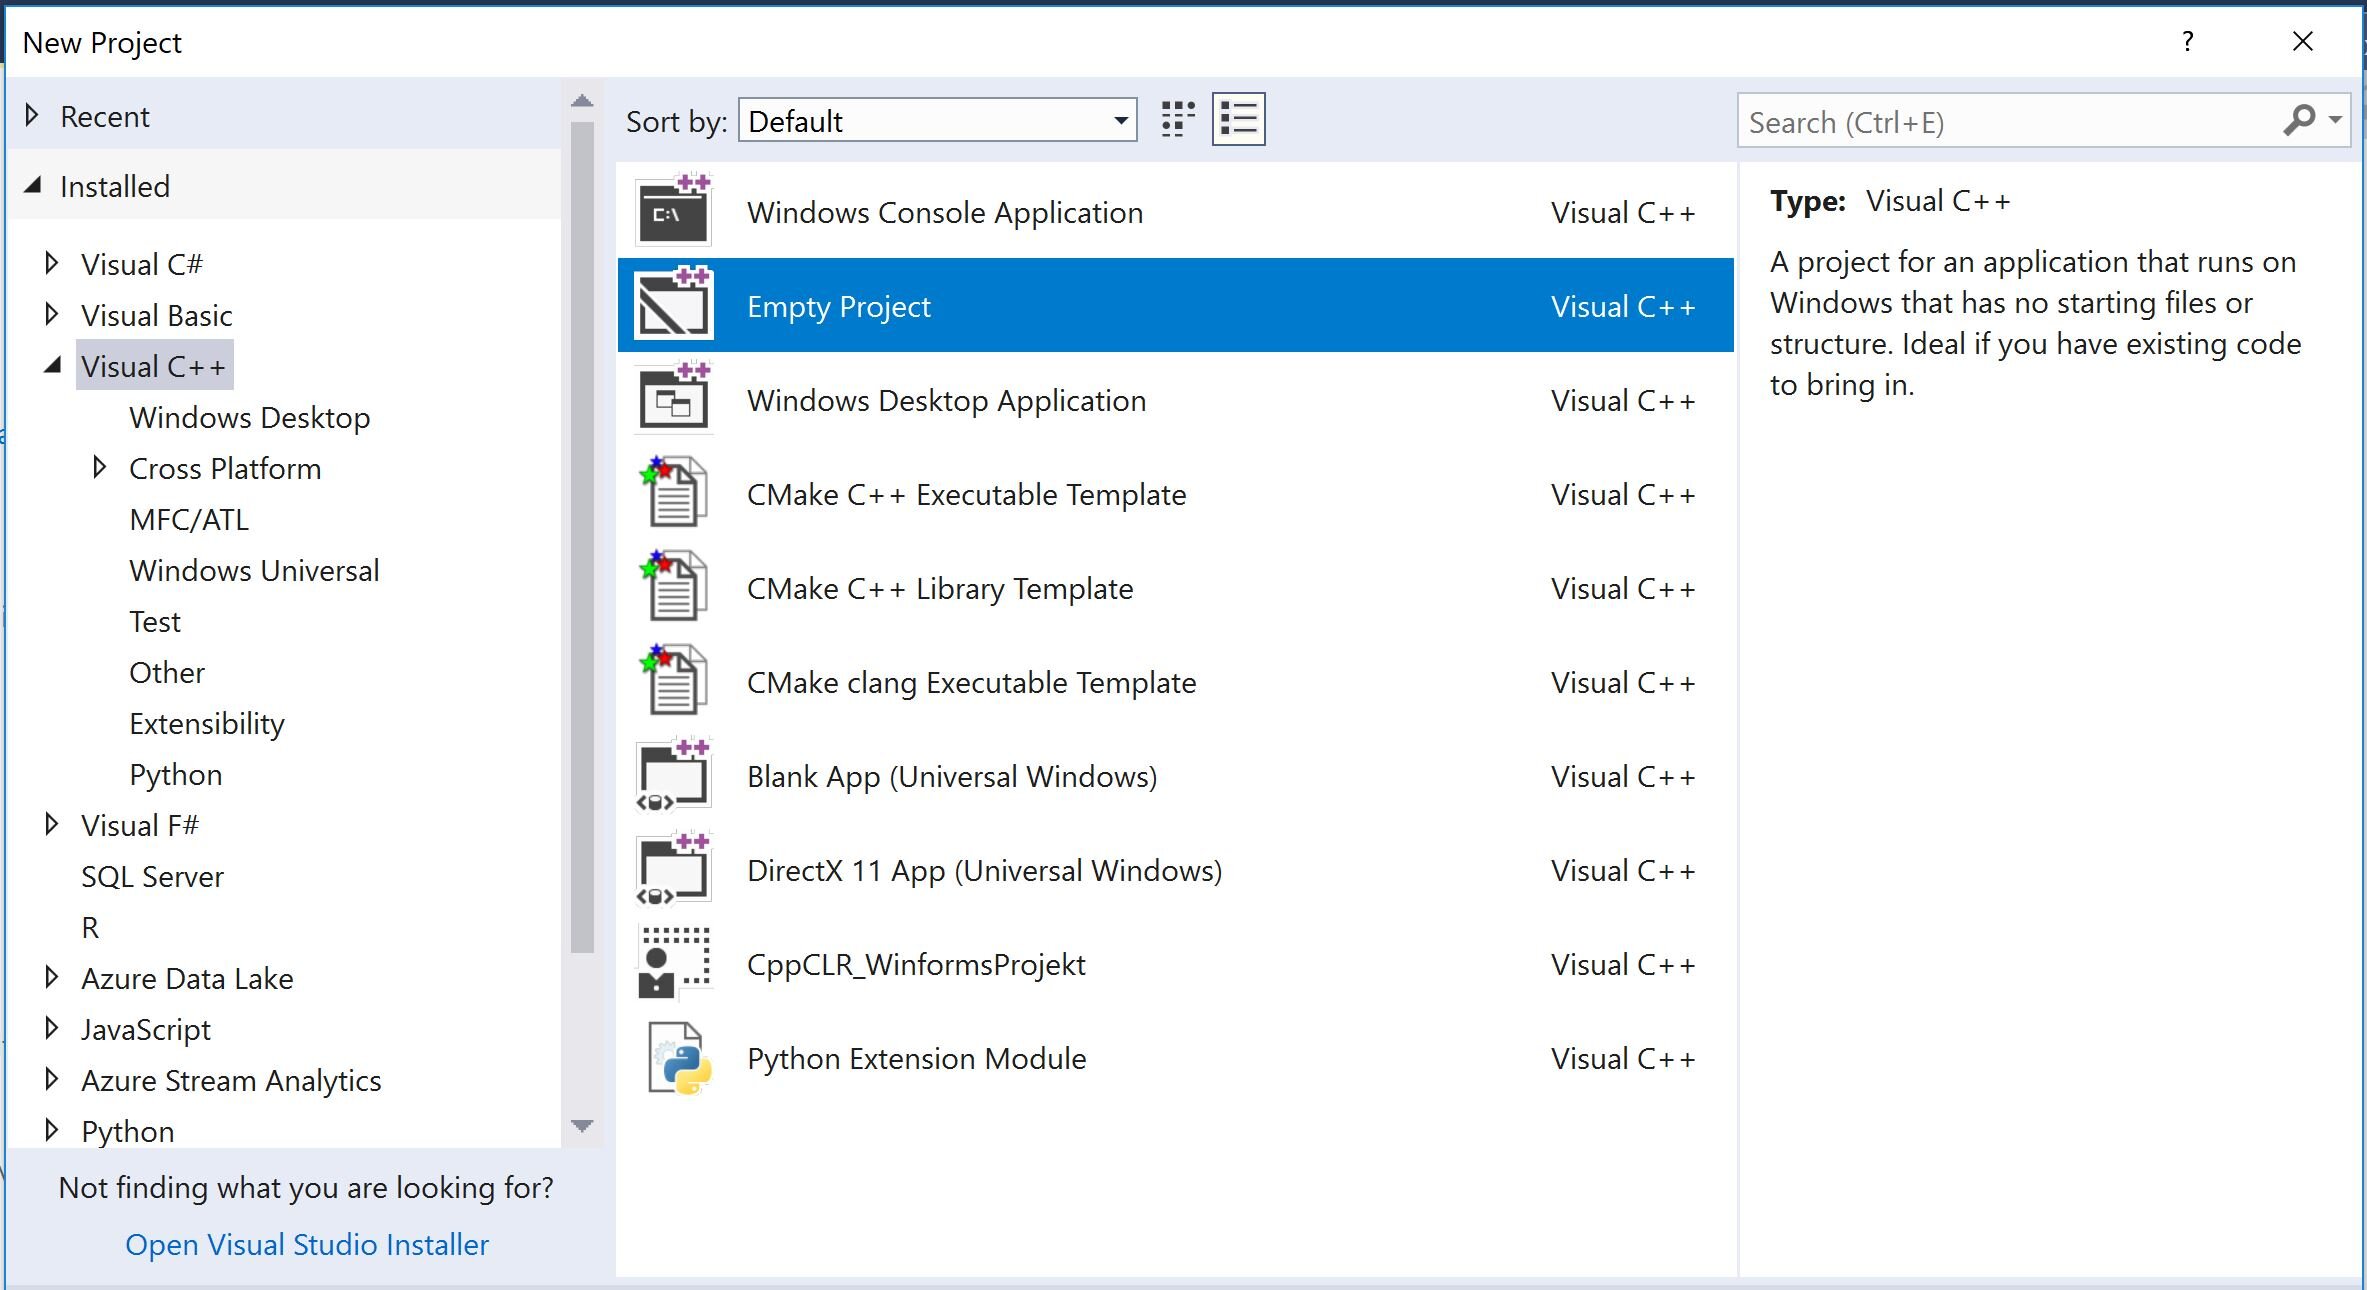
Task: Select the Windows Desktop tree item
Action: click(x=249, y=418)
